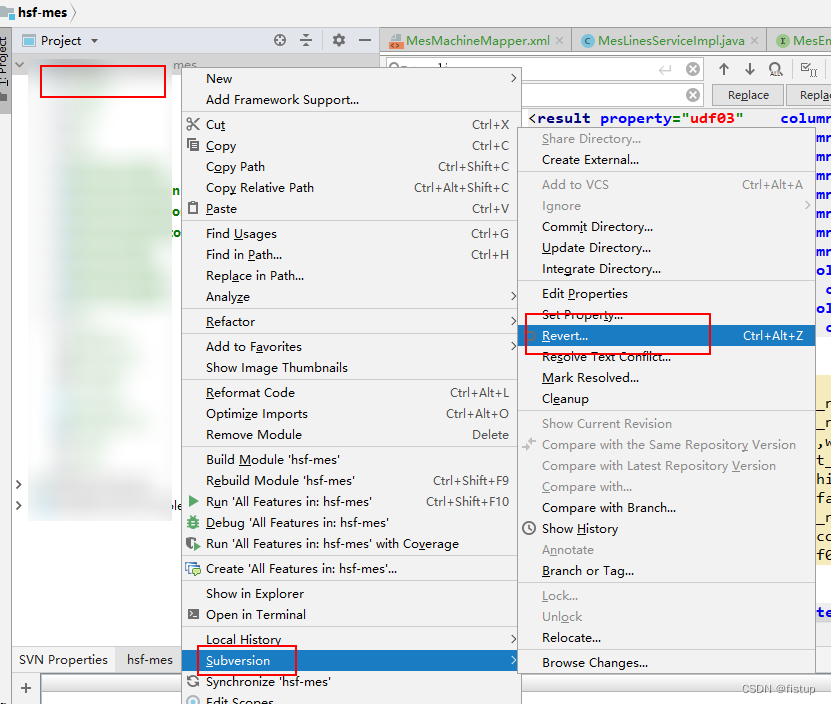Image resolution: width=831 pixels, height=704 pixels.
Task: Open Project panel settings gear
Action: (x=339, y=40)
